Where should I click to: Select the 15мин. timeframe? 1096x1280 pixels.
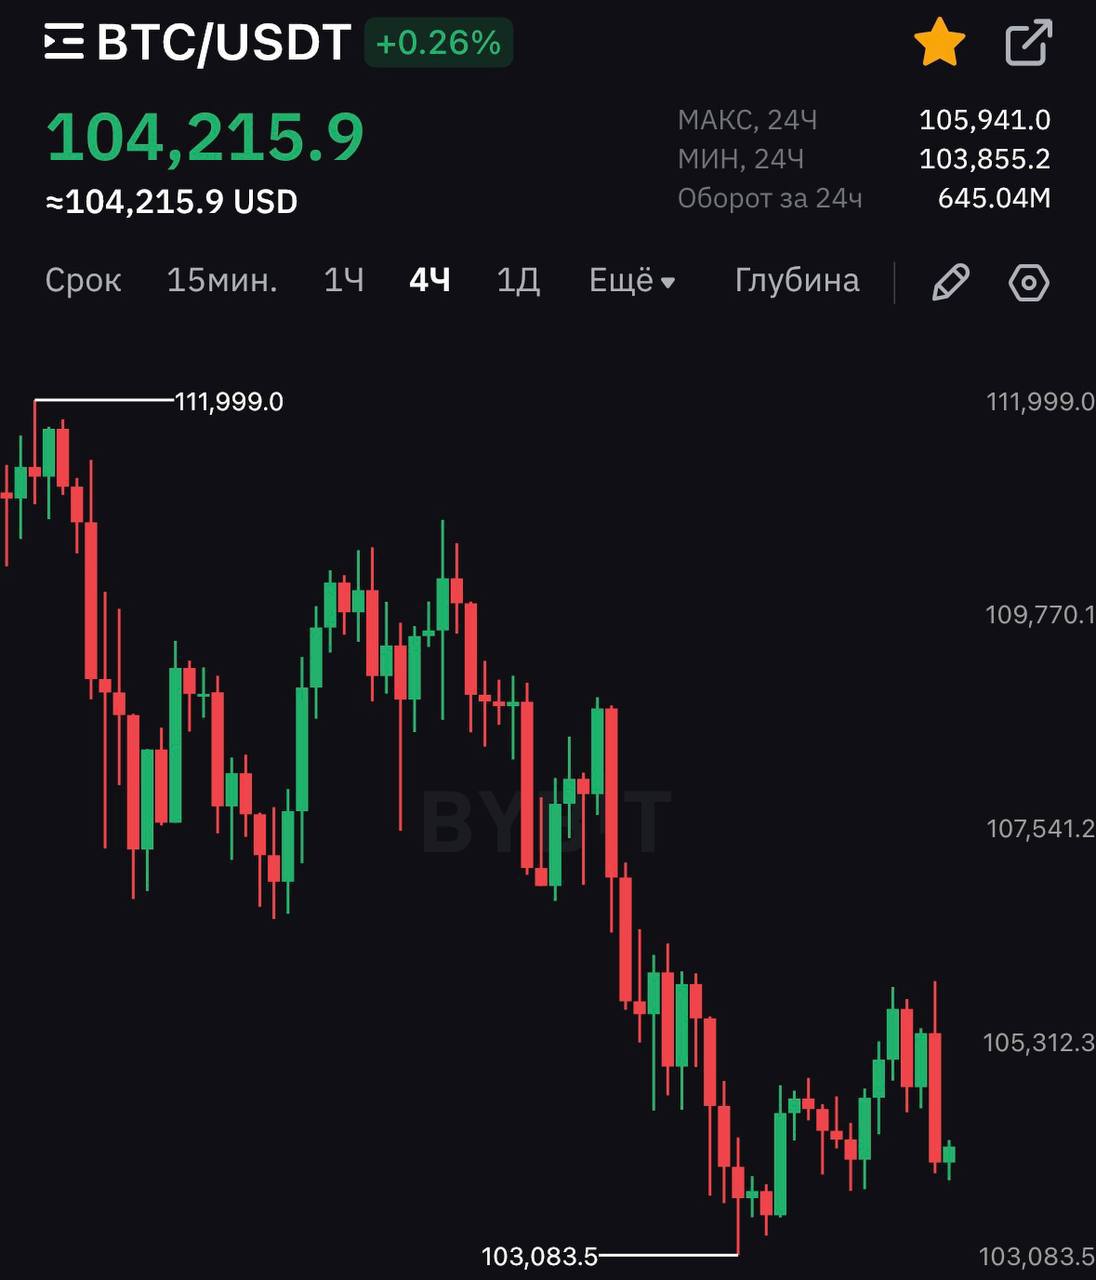click(222, 280)
